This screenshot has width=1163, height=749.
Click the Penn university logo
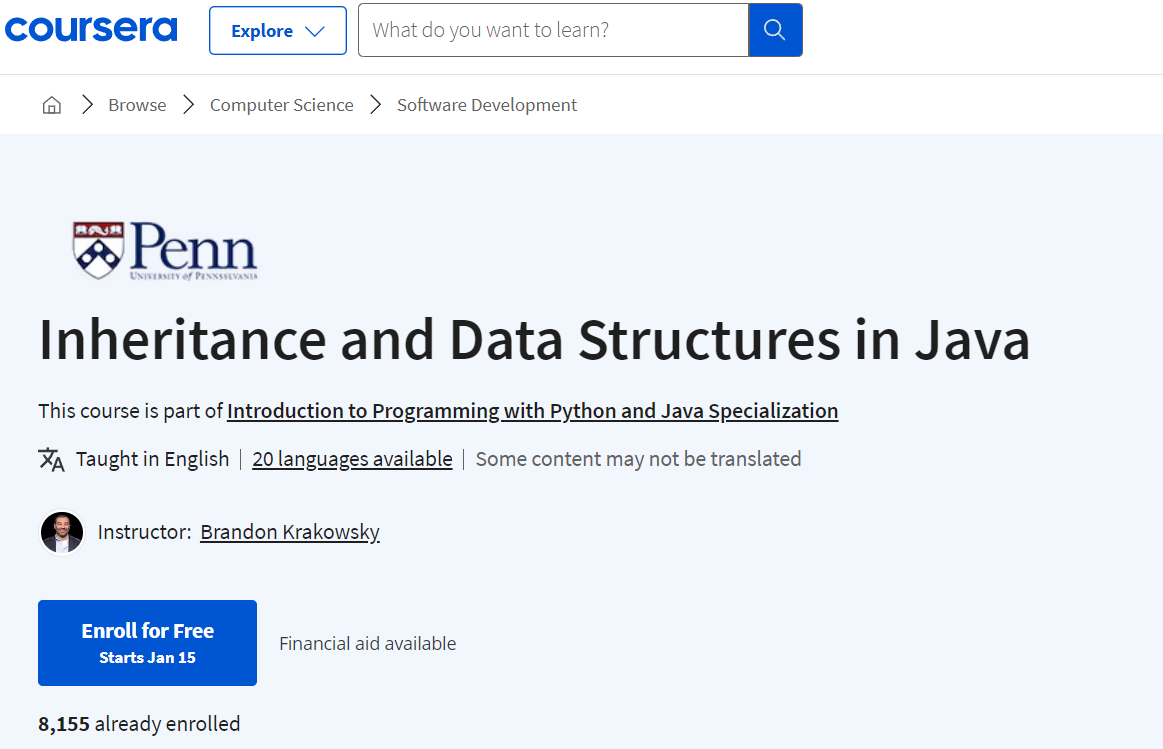165,250
